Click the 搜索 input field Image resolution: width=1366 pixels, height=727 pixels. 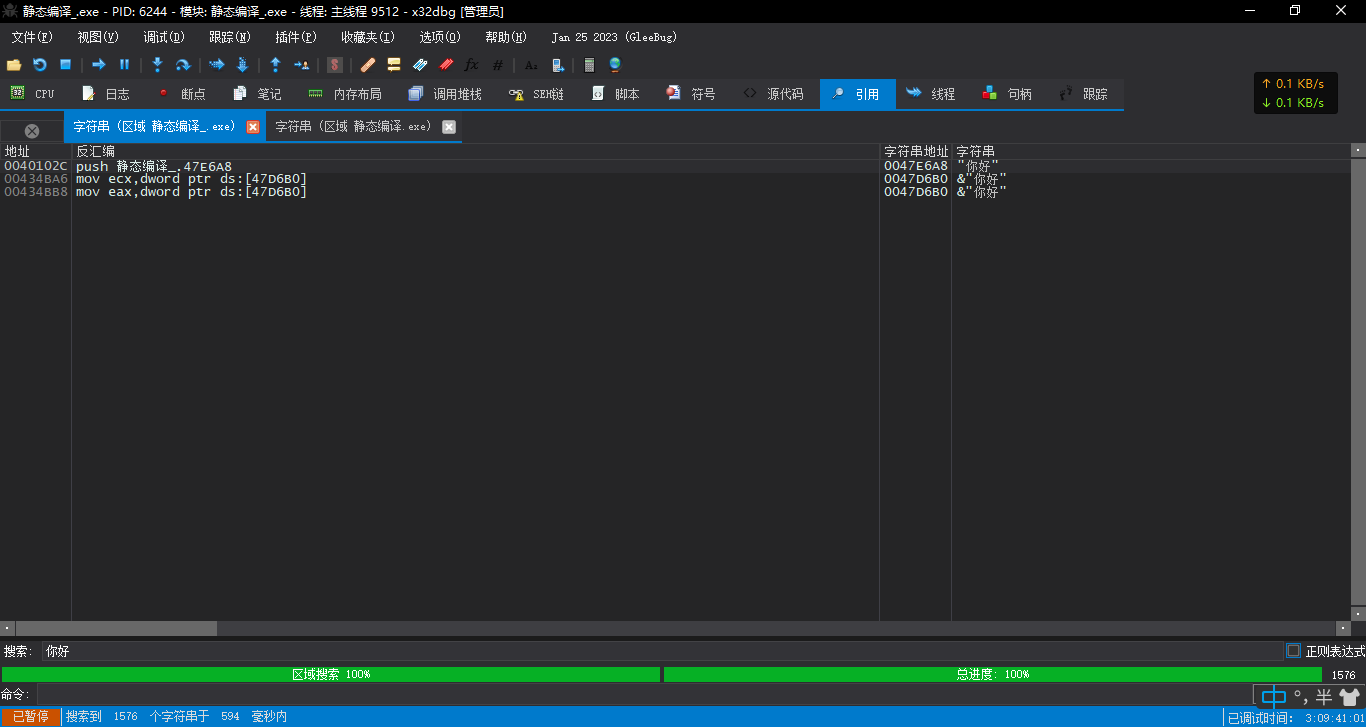[x=662, y=651]
